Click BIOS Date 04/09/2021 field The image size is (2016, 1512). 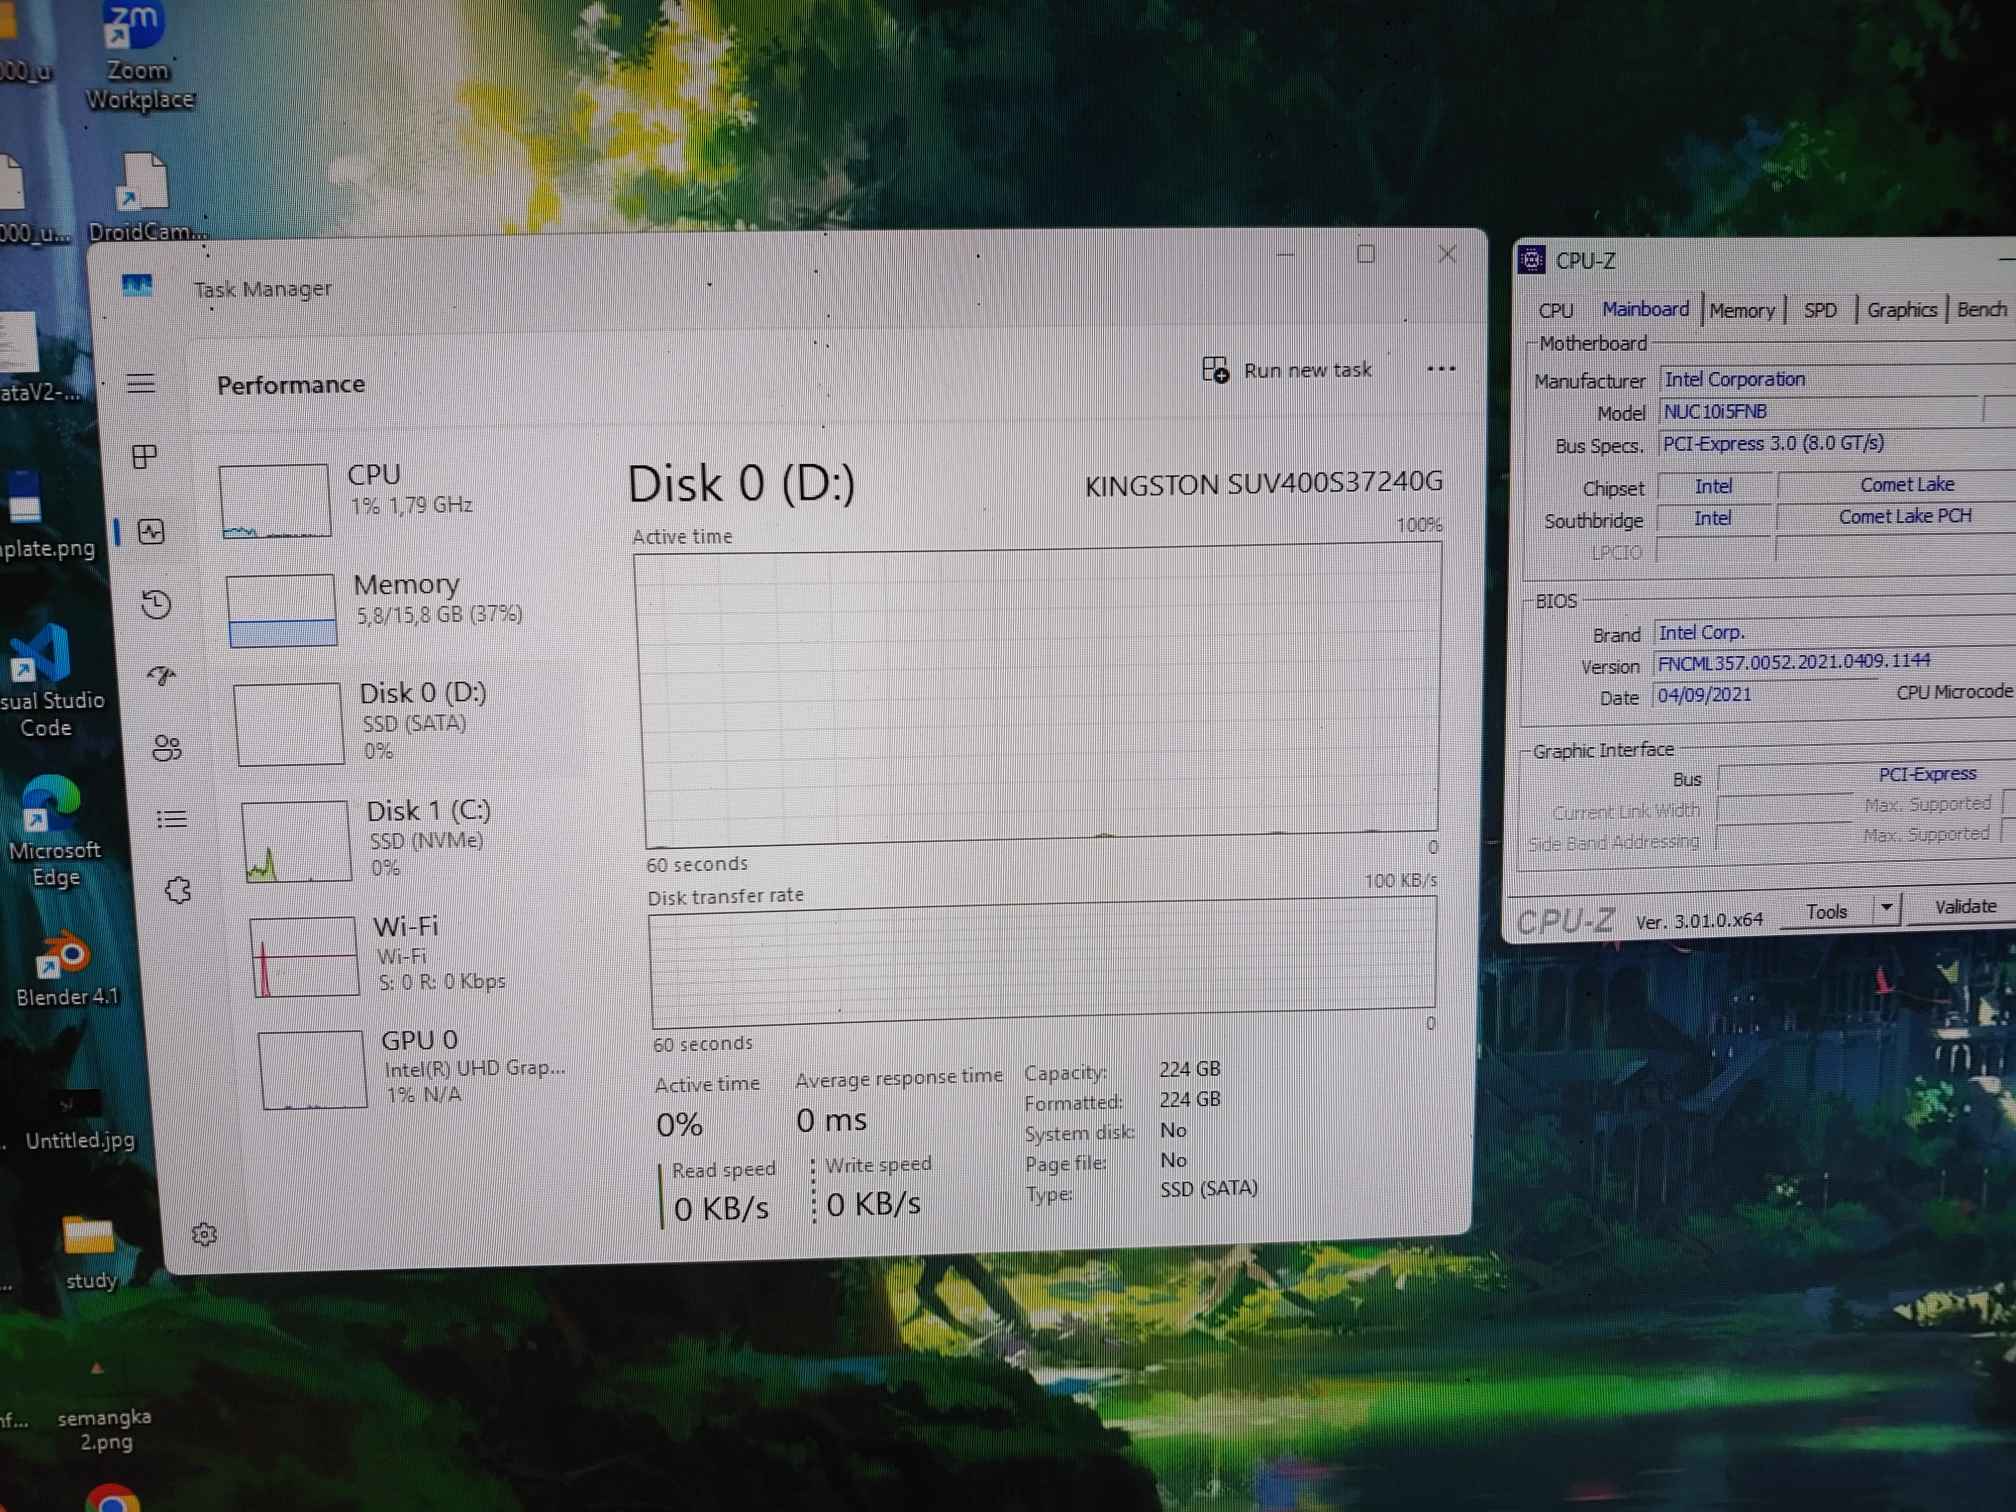point(1765,695)
